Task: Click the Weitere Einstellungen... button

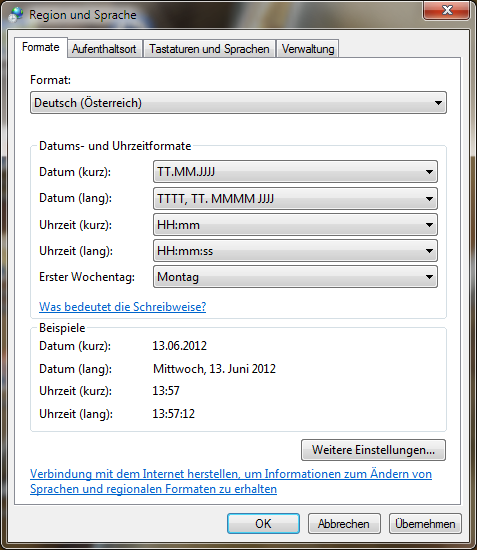Action: 374,450
